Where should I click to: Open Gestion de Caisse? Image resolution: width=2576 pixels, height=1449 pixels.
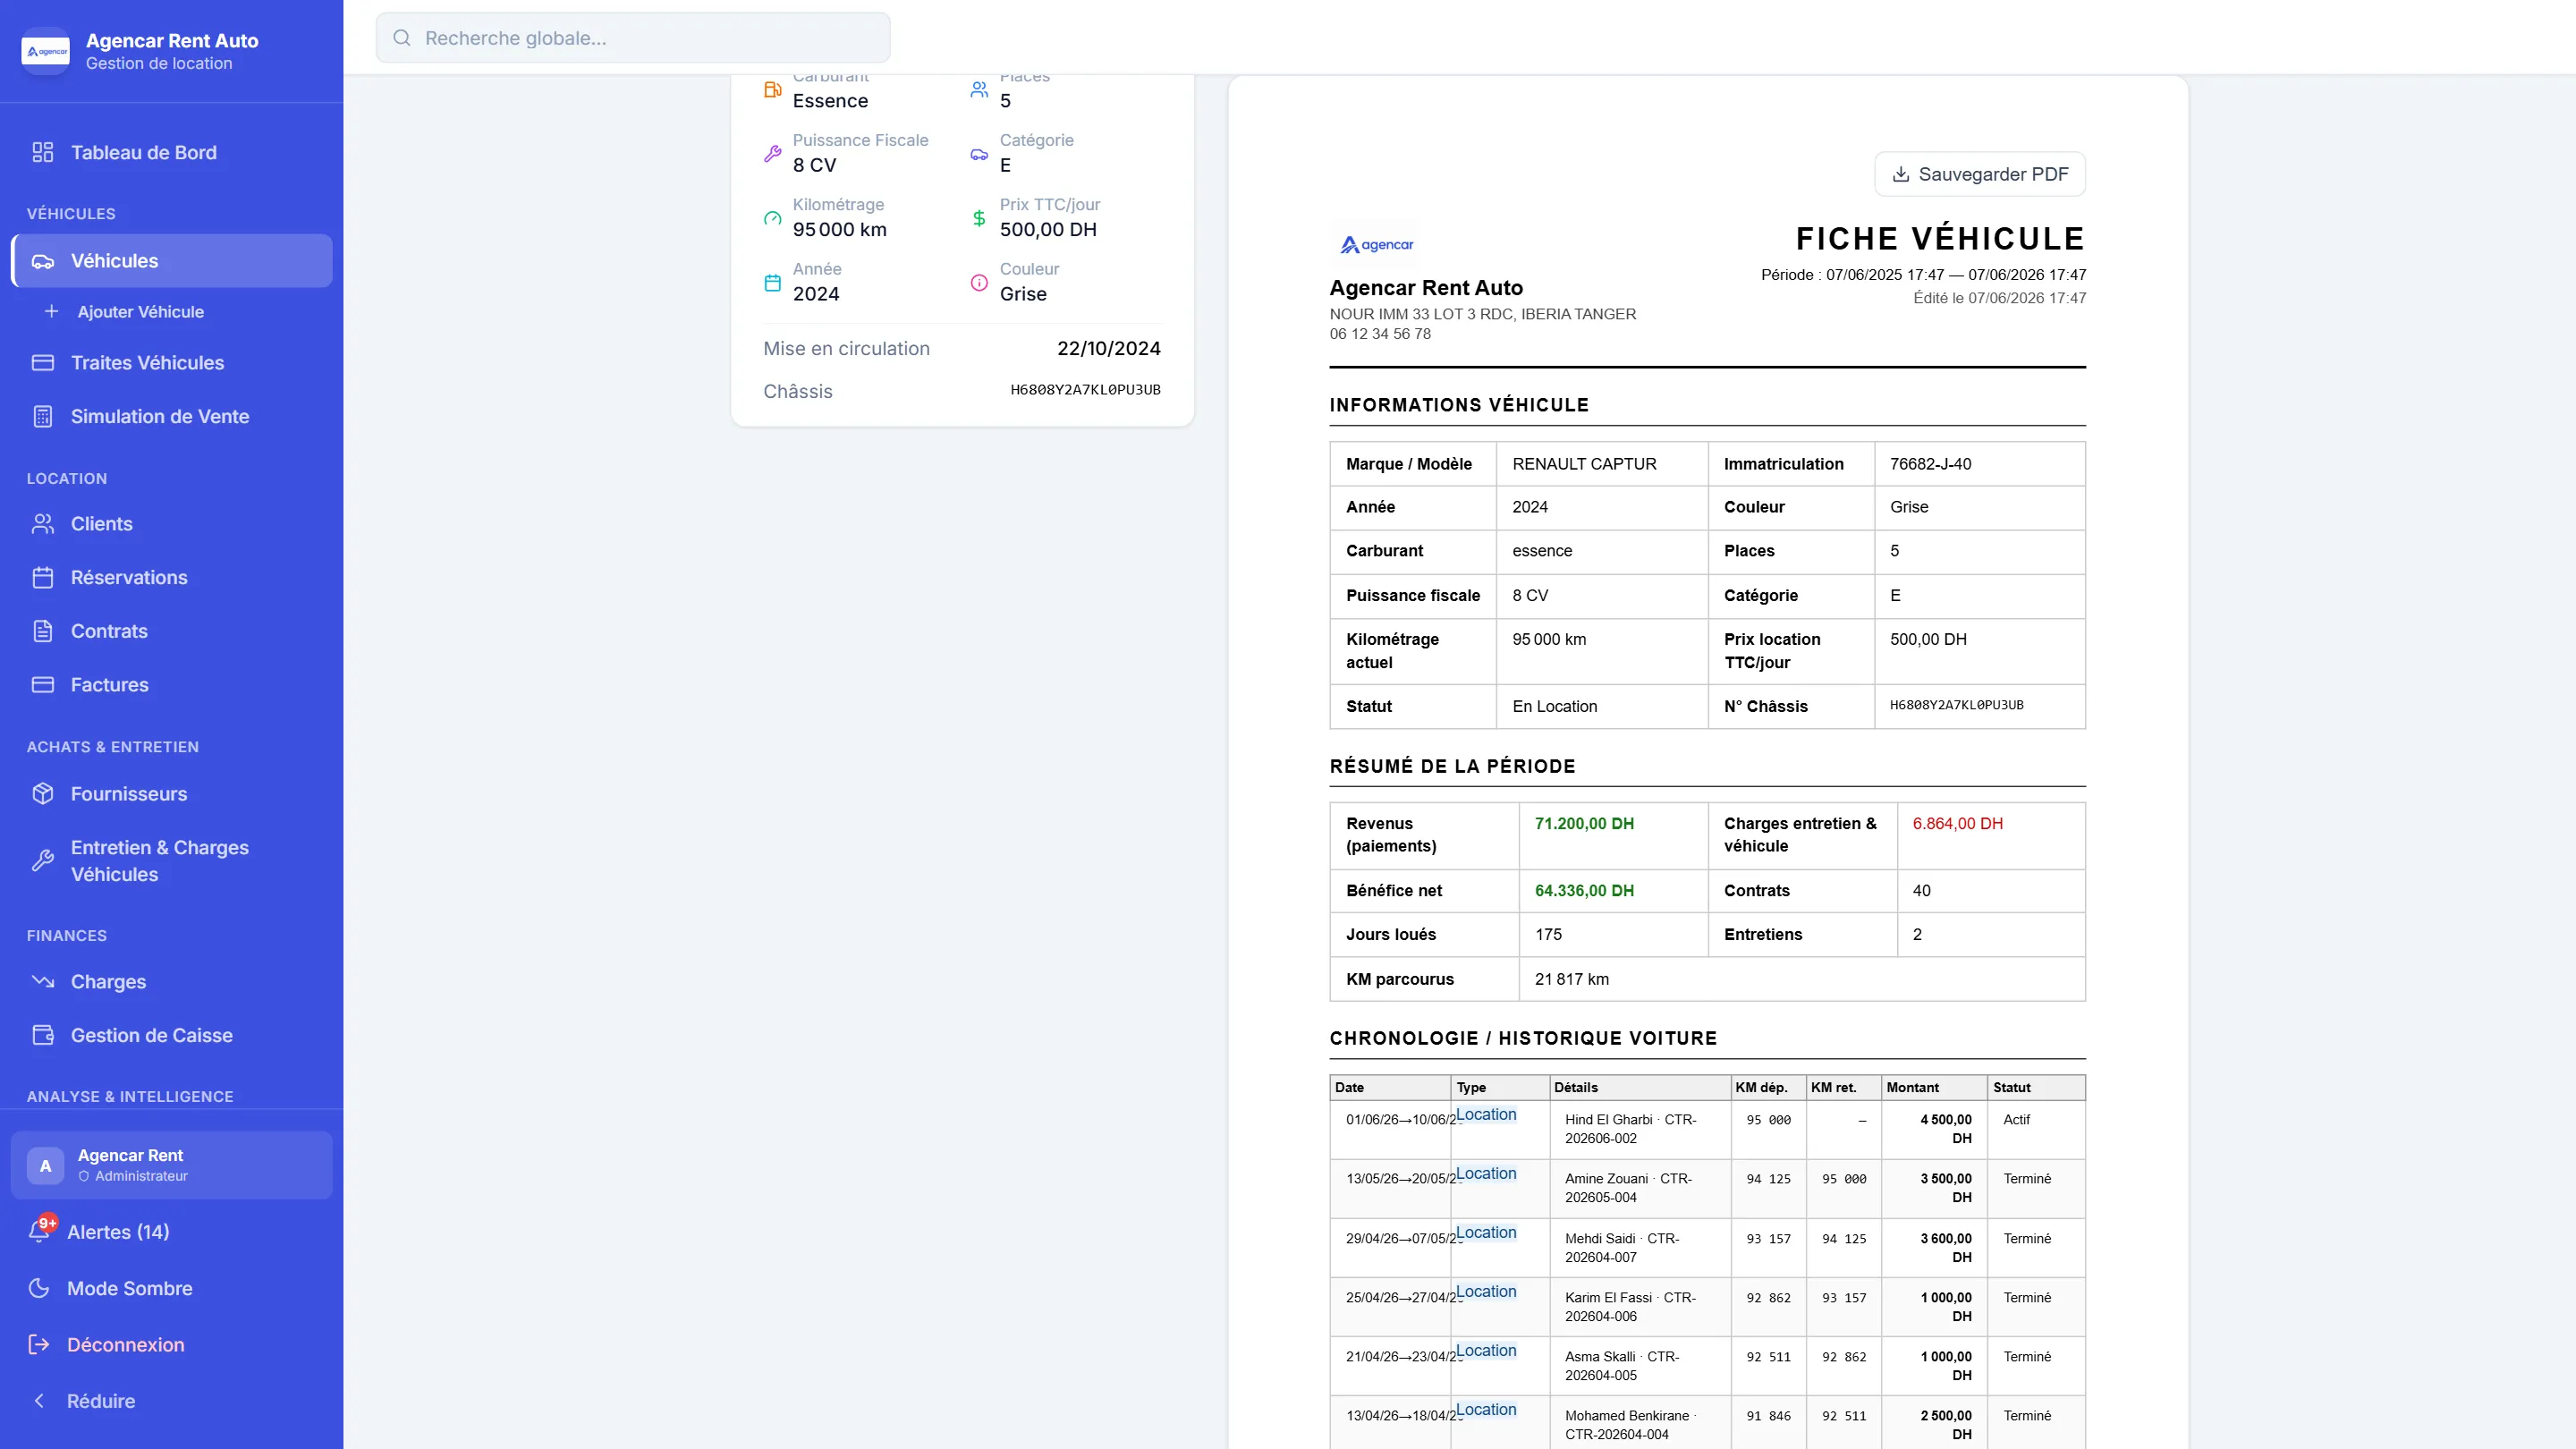coord(171,1036)
